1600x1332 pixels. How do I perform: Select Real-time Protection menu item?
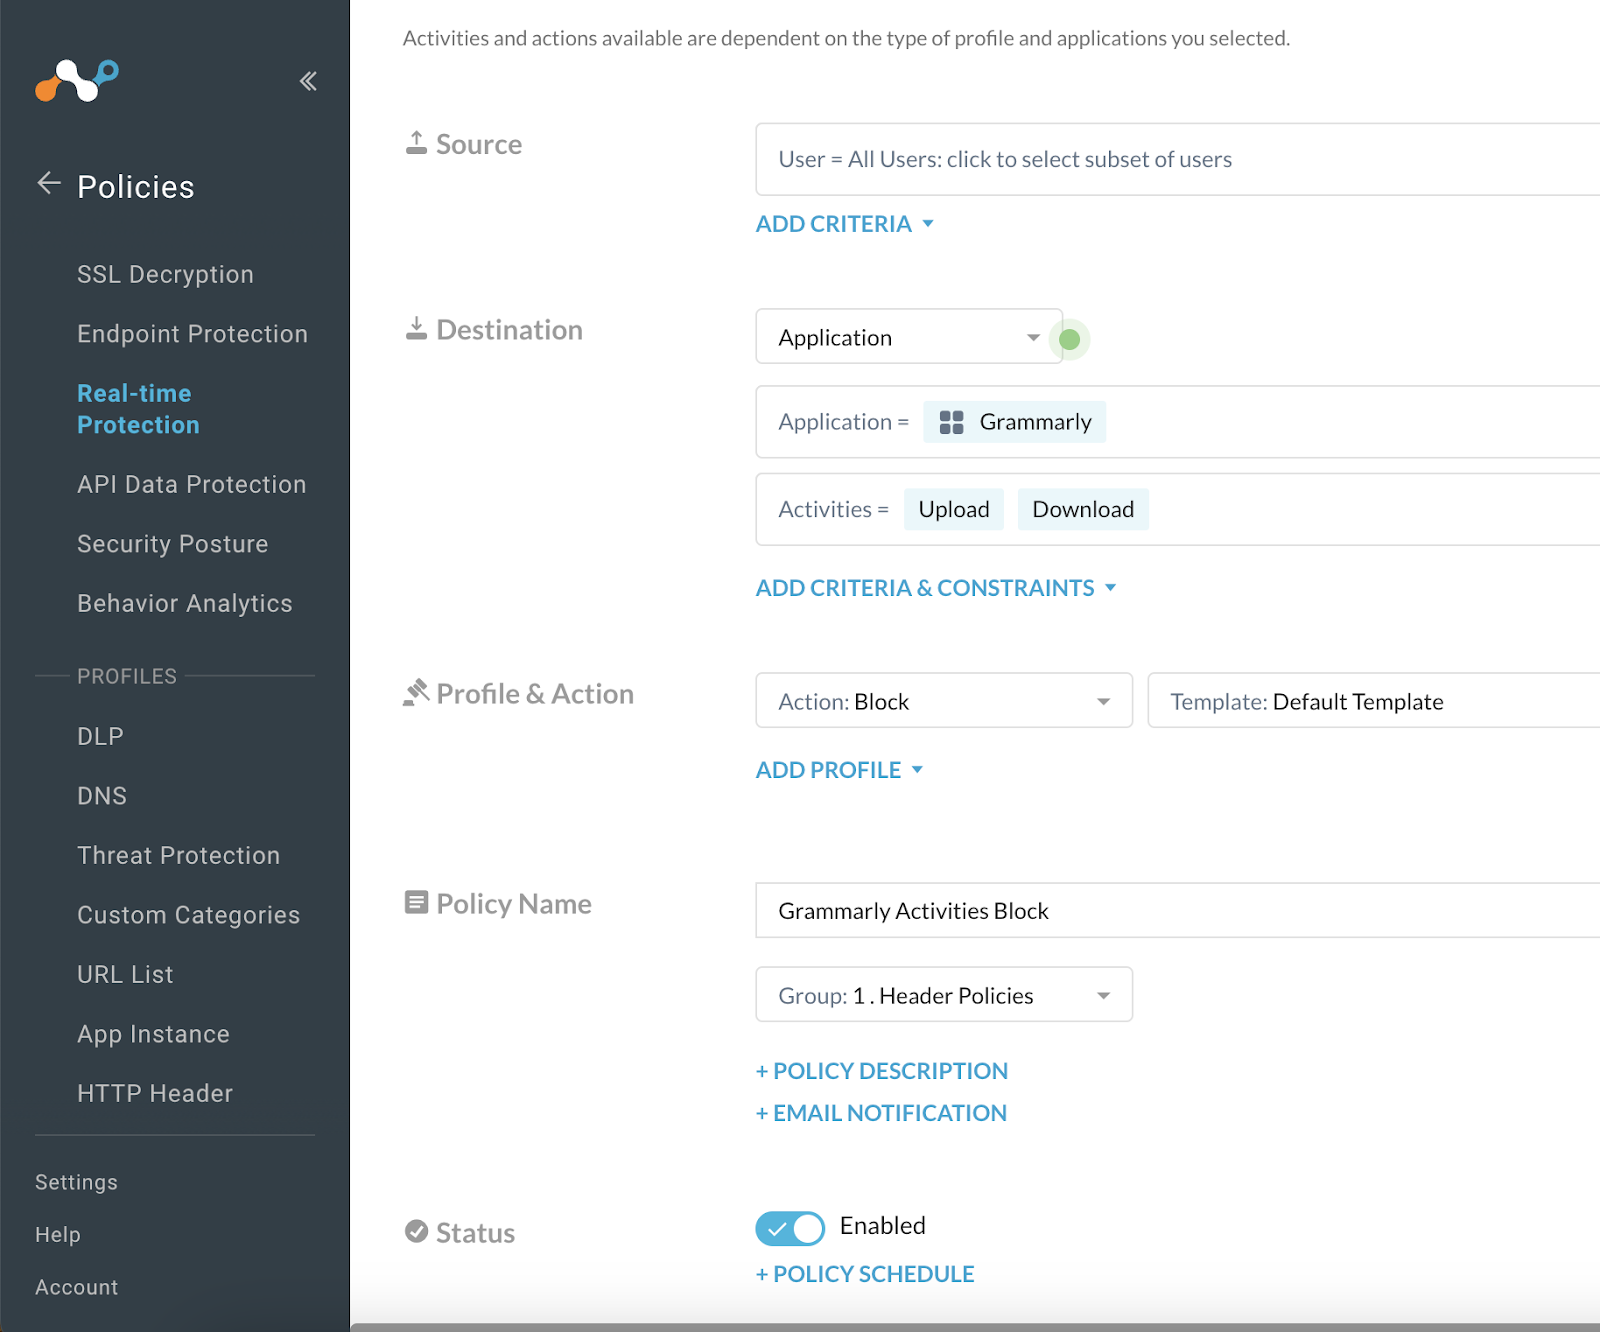pyautogui.click(x=139, y=409)
